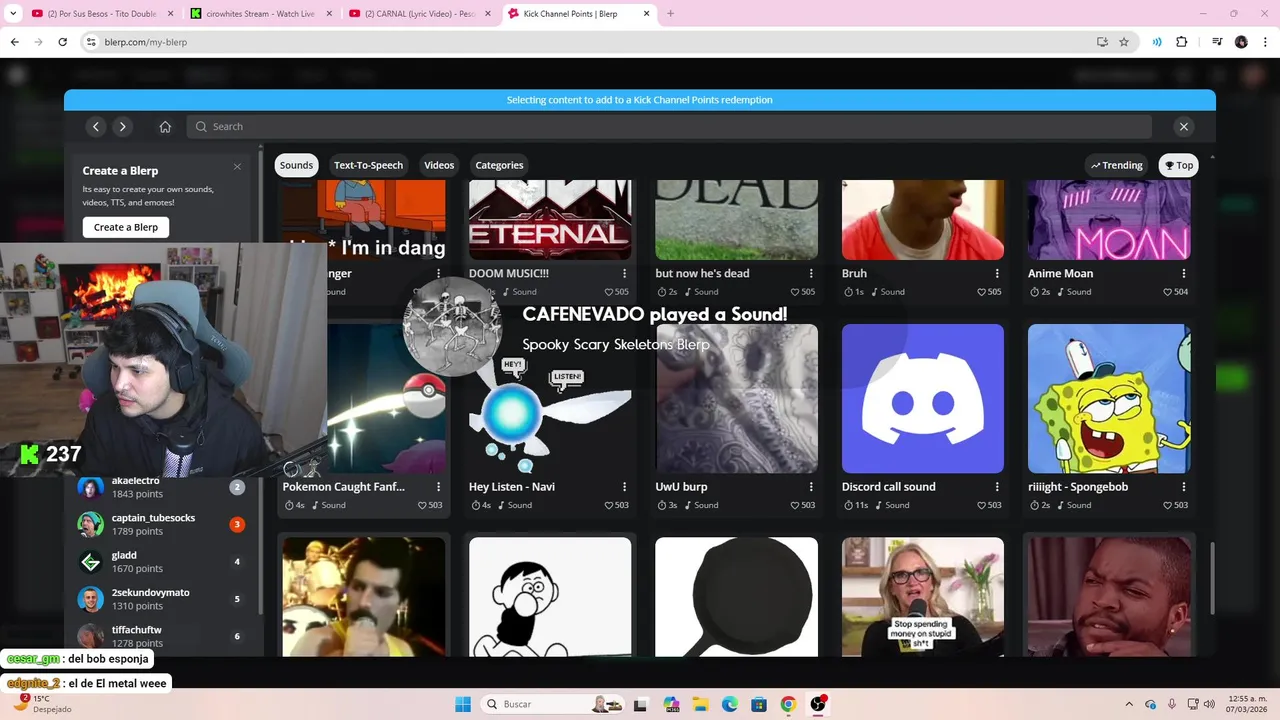Switch to the Sounds tab

tap(296, 165)
